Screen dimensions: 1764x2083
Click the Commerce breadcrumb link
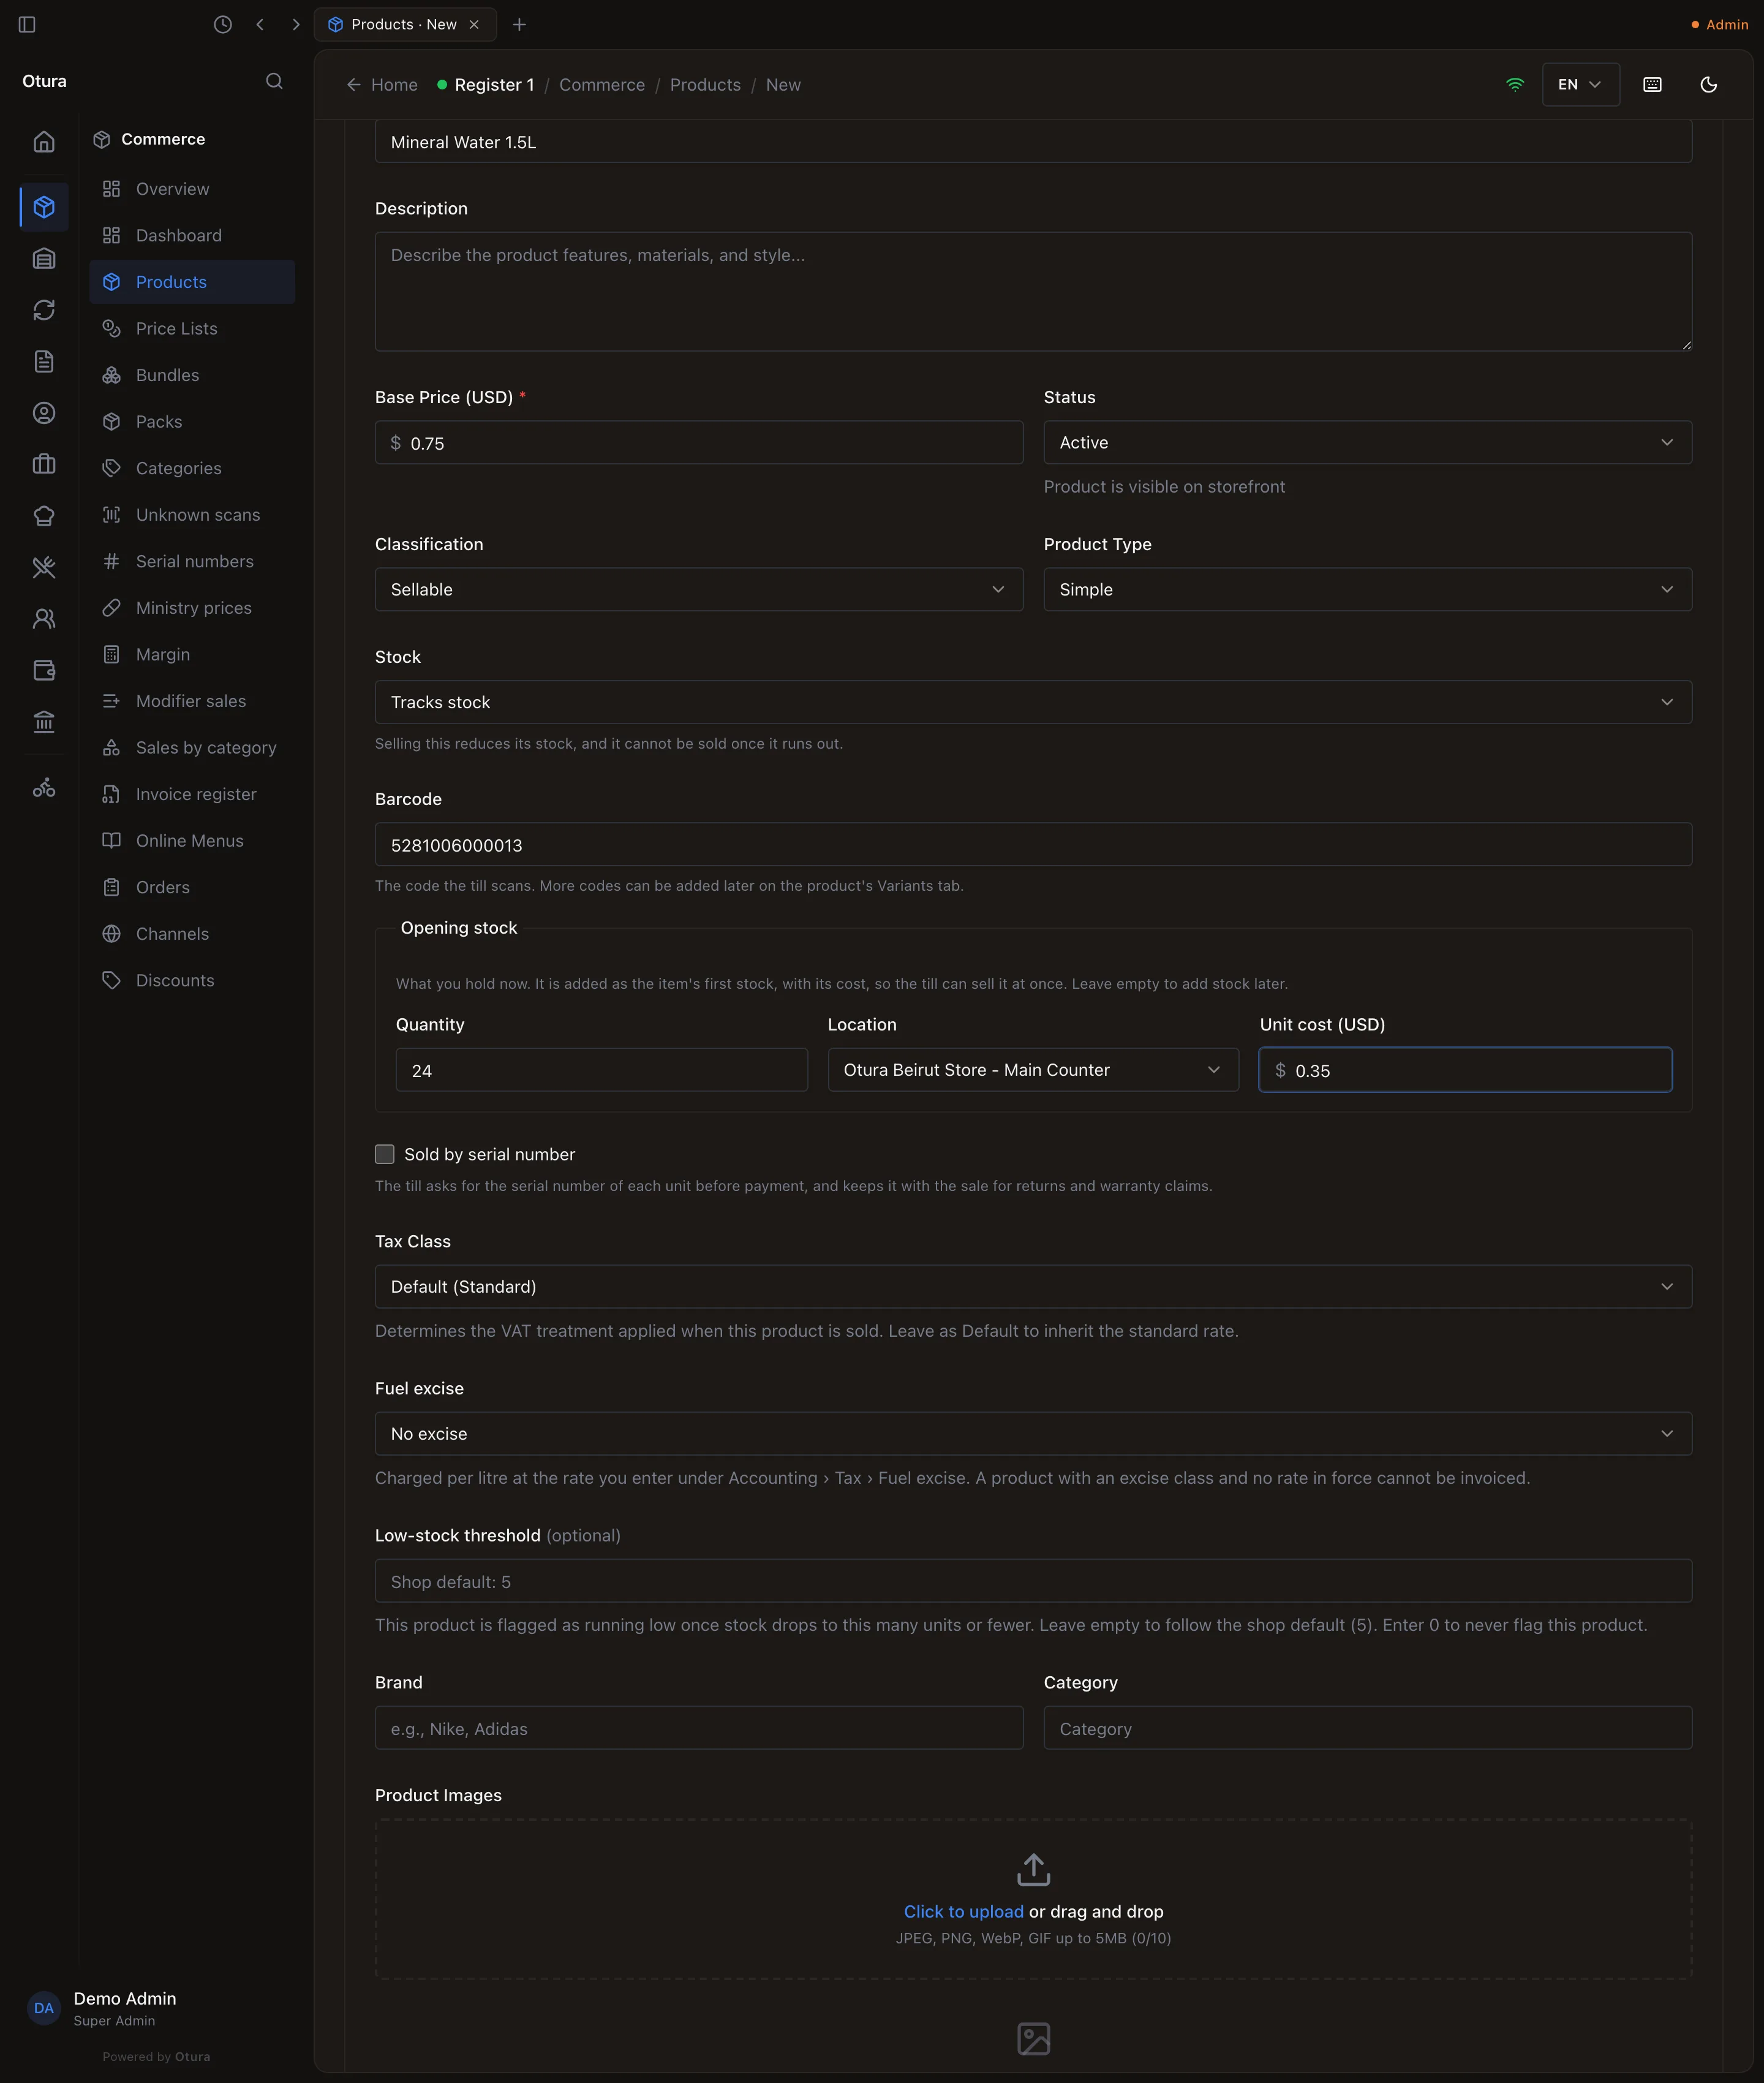[x=602, y=85]
